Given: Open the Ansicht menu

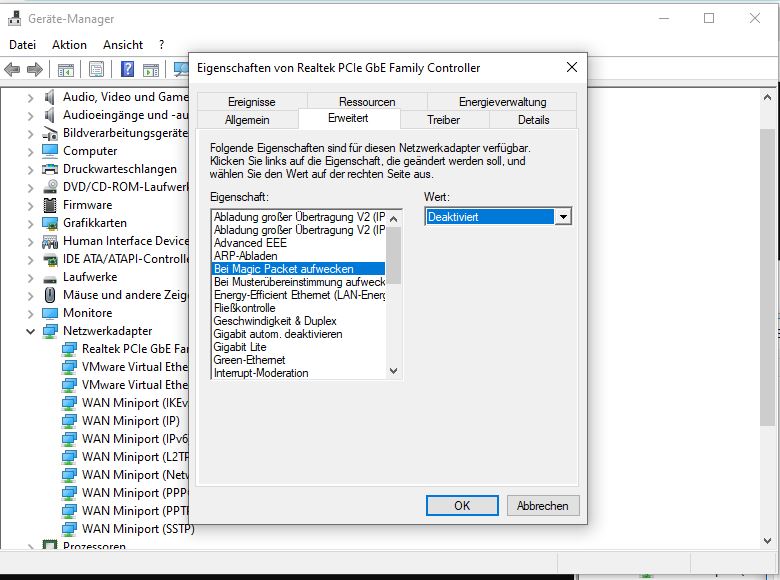Looking at the screenshot, I should pos(123,45).
